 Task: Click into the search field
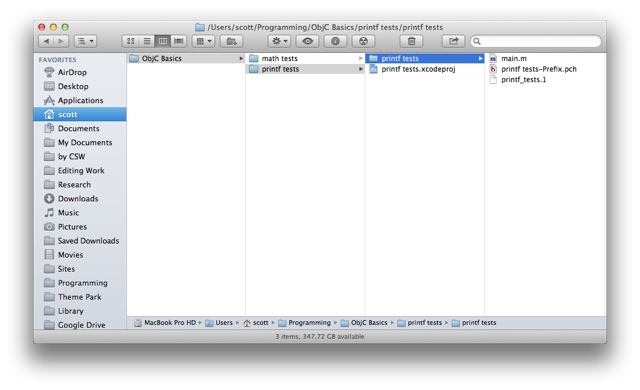(x=536, y=41)
